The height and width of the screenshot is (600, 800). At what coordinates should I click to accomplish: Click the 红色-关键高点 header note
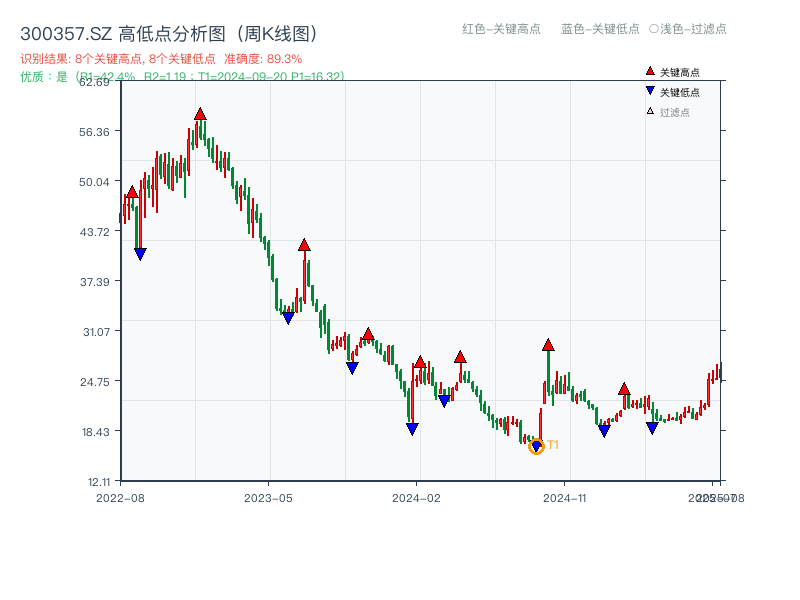[x=501, y=29]
